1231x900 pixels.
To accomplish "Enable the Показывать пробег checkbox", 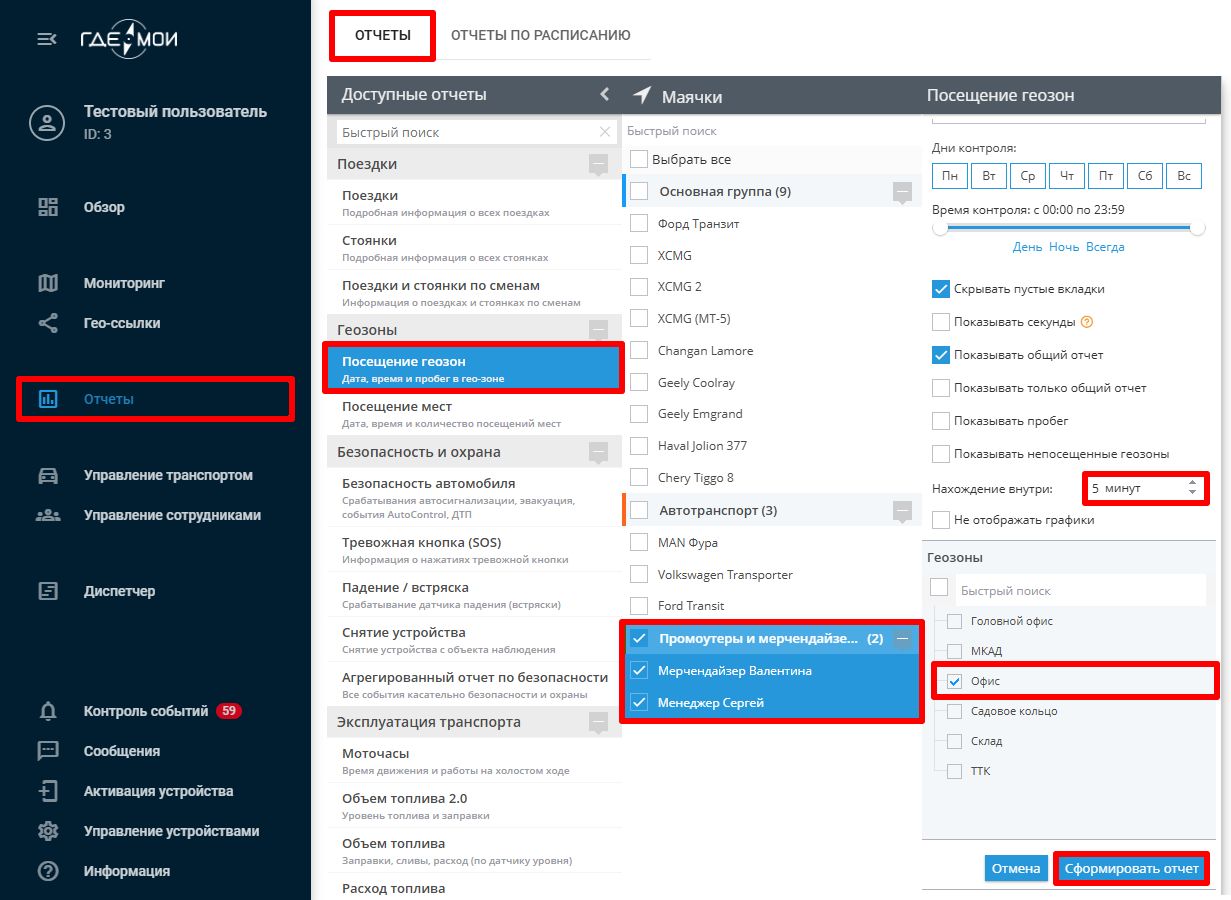I will point(940,421).
